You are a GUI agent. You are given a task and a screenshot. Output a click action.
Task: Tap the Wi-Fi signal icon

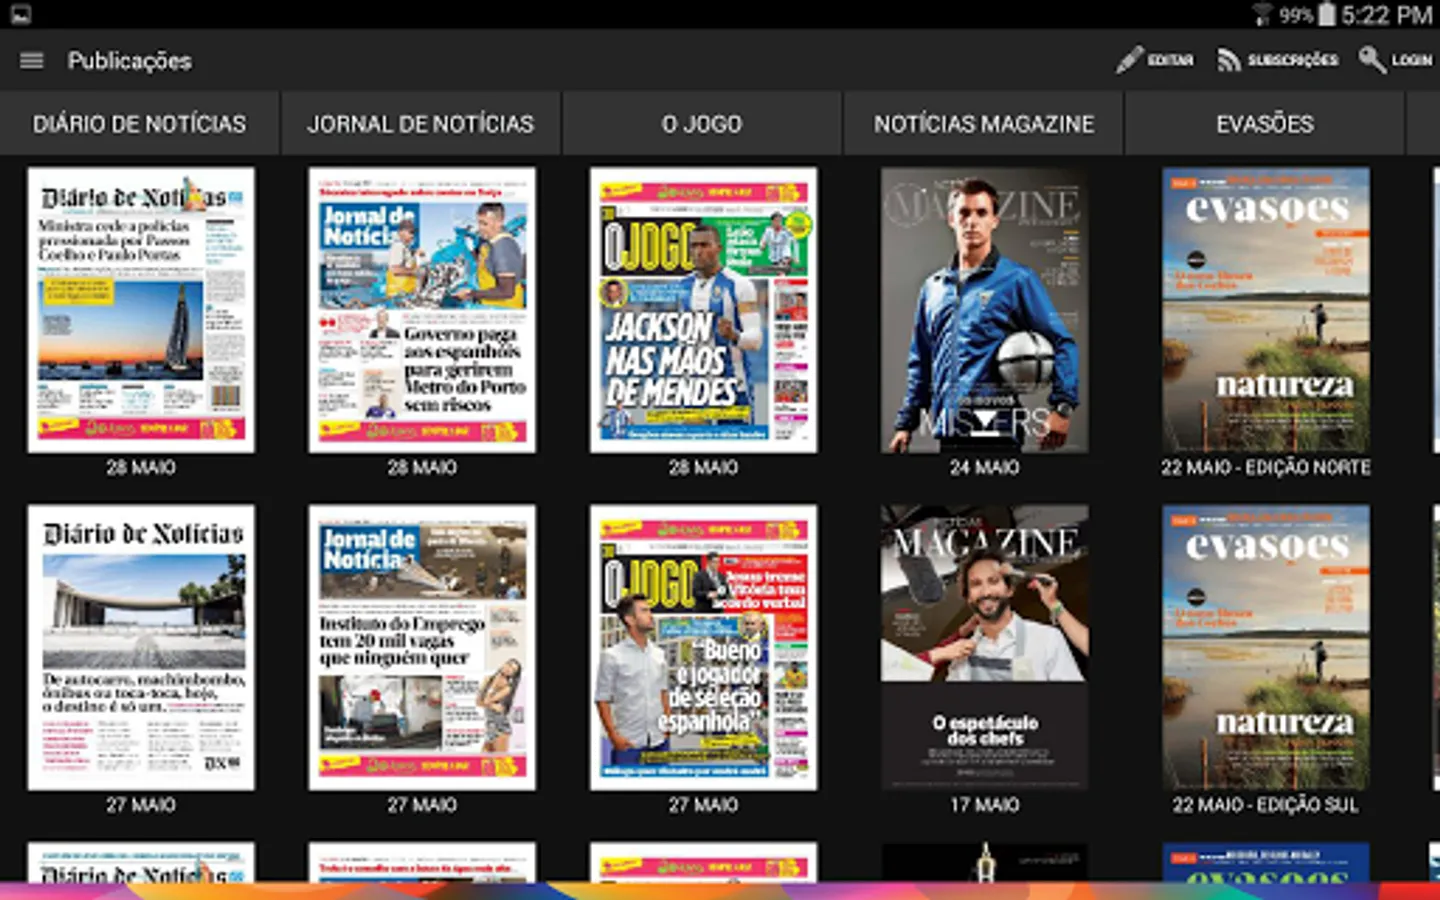1263,14
